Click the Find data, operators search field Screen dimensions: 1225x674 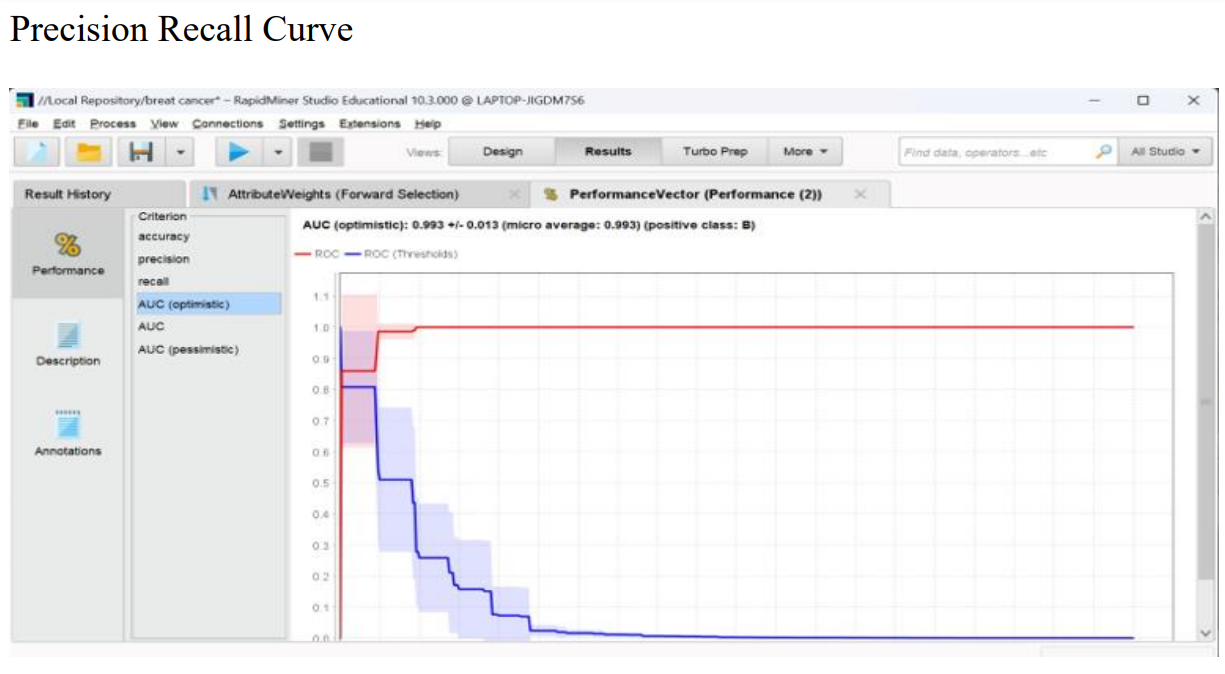(995, 152)
